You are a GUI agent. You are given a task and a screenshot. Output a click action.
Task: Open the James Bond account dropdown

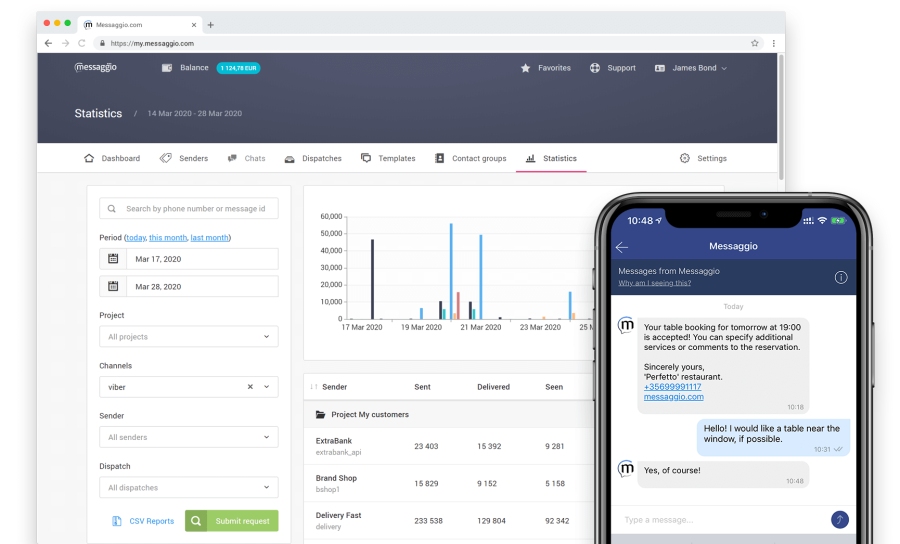(691, 68)
